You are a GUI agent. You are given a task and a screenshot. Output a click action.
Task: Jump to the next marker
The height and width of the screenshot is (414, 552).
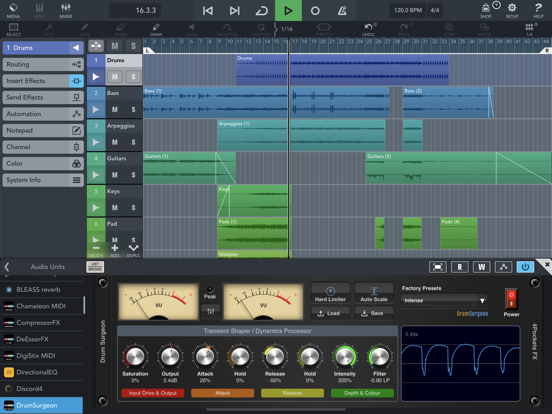point(234,11)
